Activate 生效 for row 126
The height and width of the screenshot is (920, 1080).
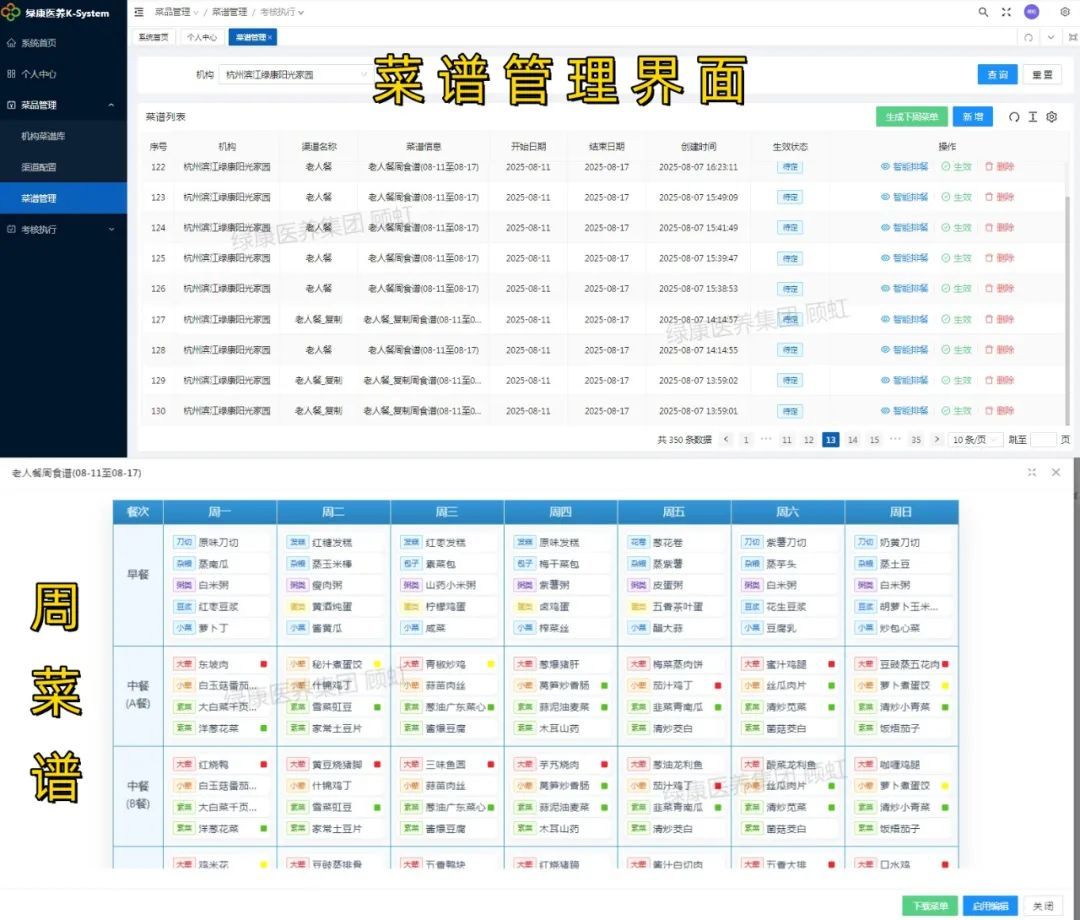(956, 289)
